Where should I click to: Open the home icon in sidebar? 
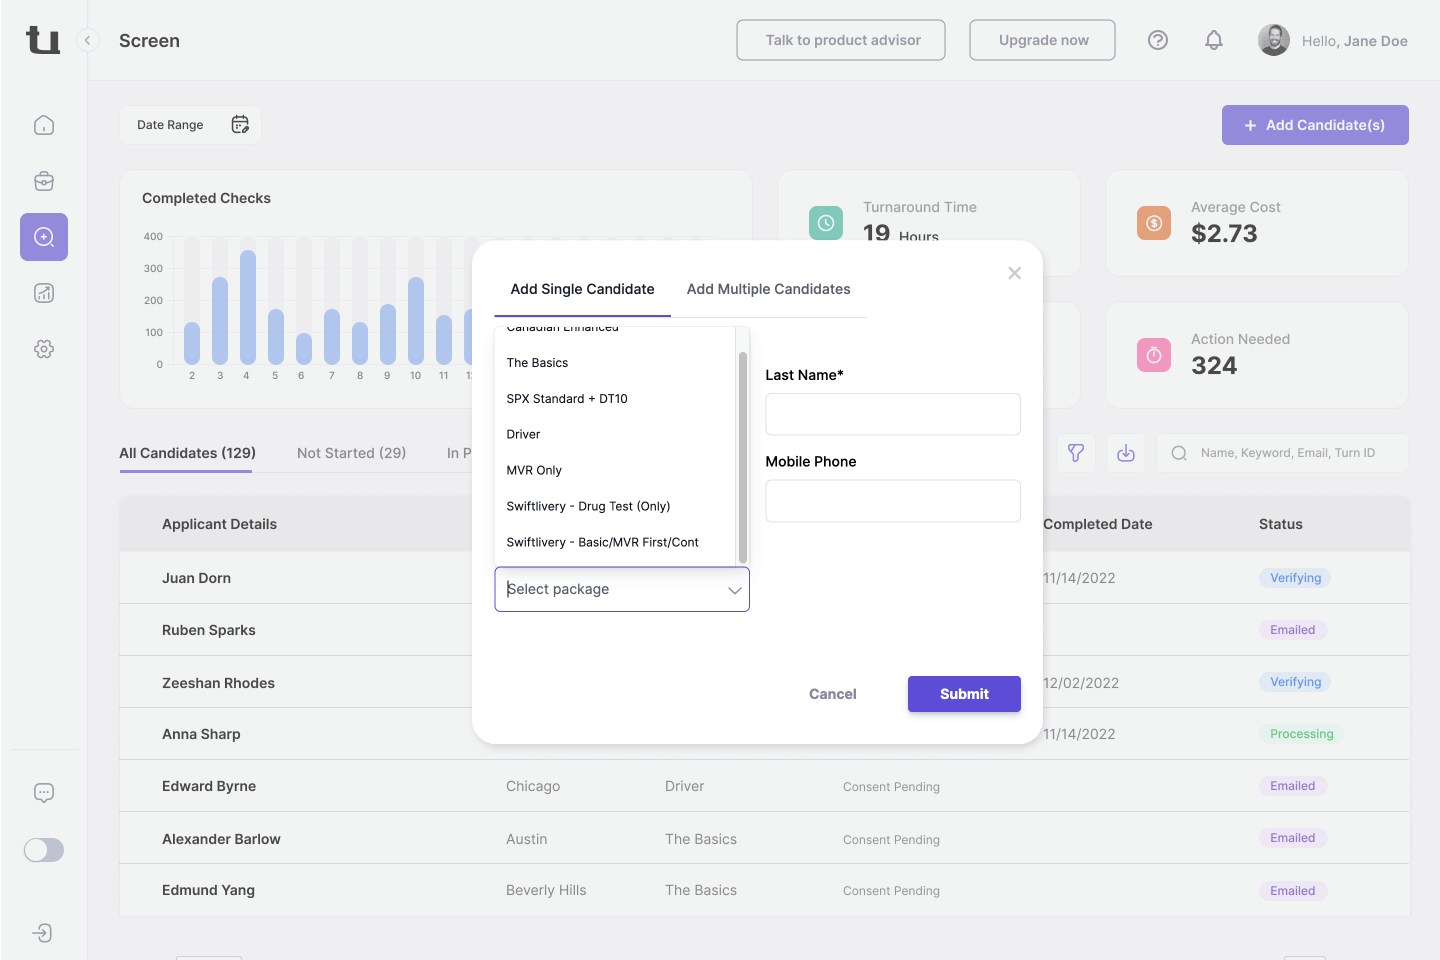pos(44,125)
